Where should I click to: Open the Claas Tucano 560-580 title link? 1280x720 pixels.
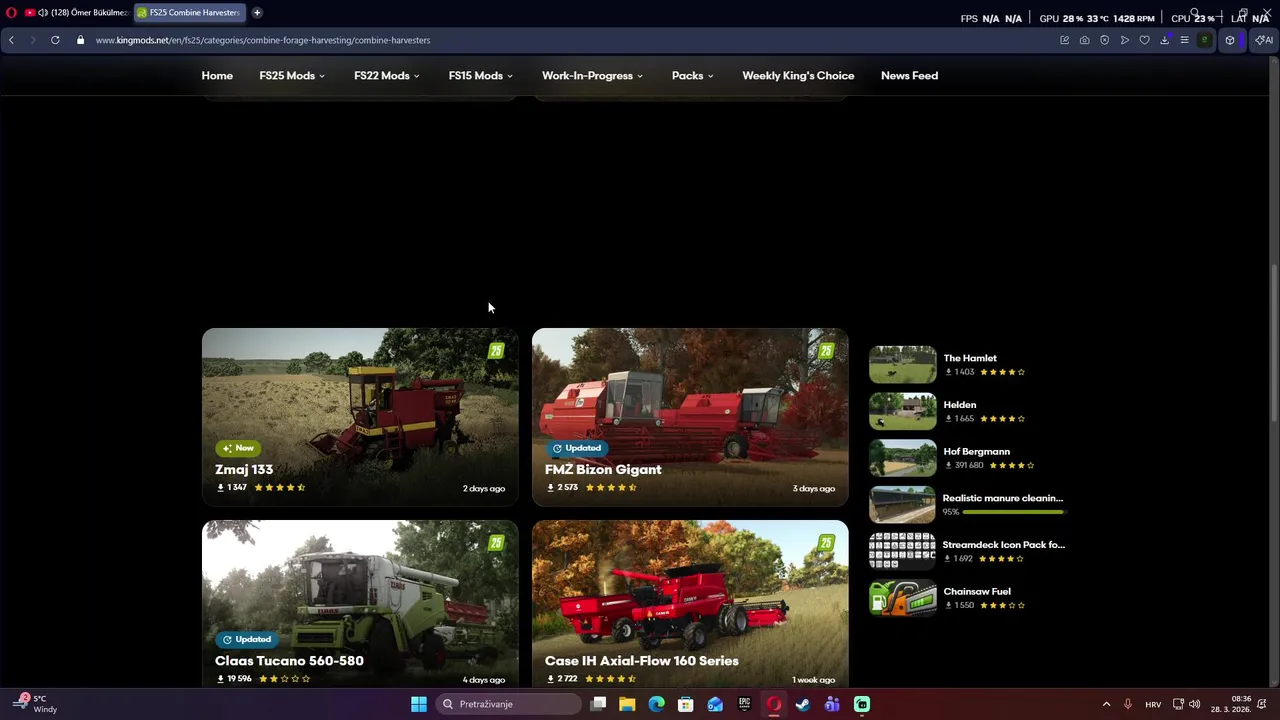[x=289, y=661]
